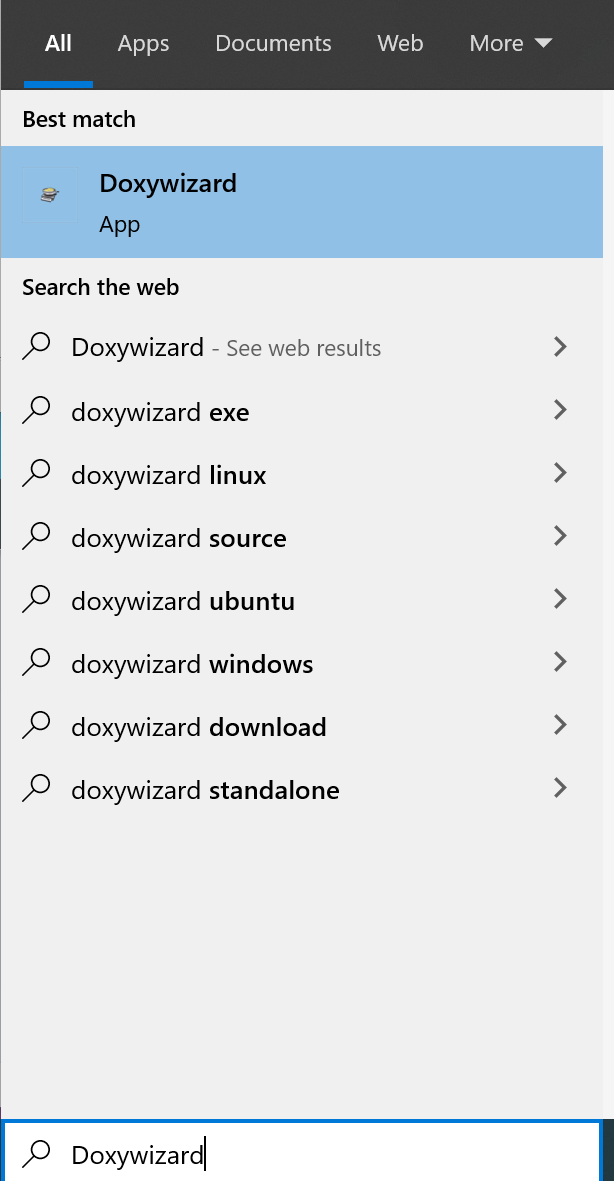Screen dimensions: 614x1181
Task: Launch Doxywizard from Best match
Action: [302, 202]
